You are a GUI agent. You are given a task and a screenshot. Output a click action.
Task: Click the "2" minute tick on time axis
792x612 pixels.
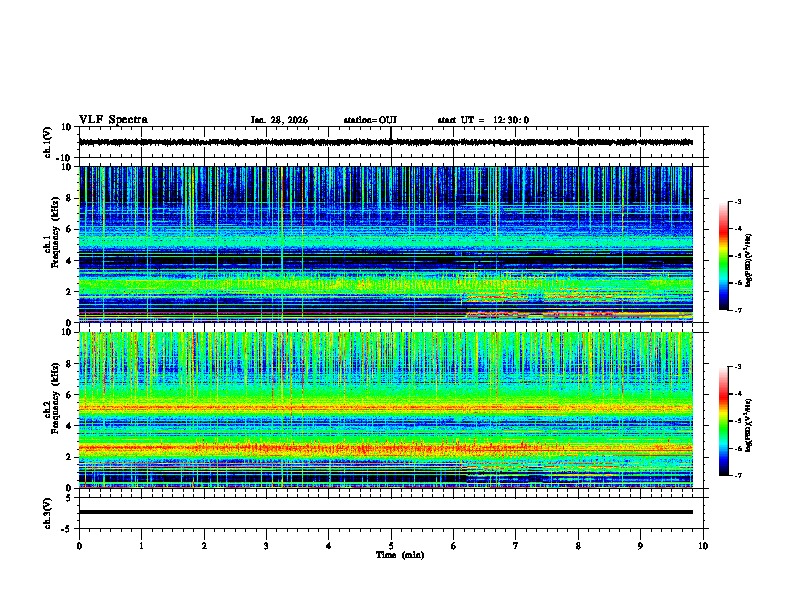(204, 546)
